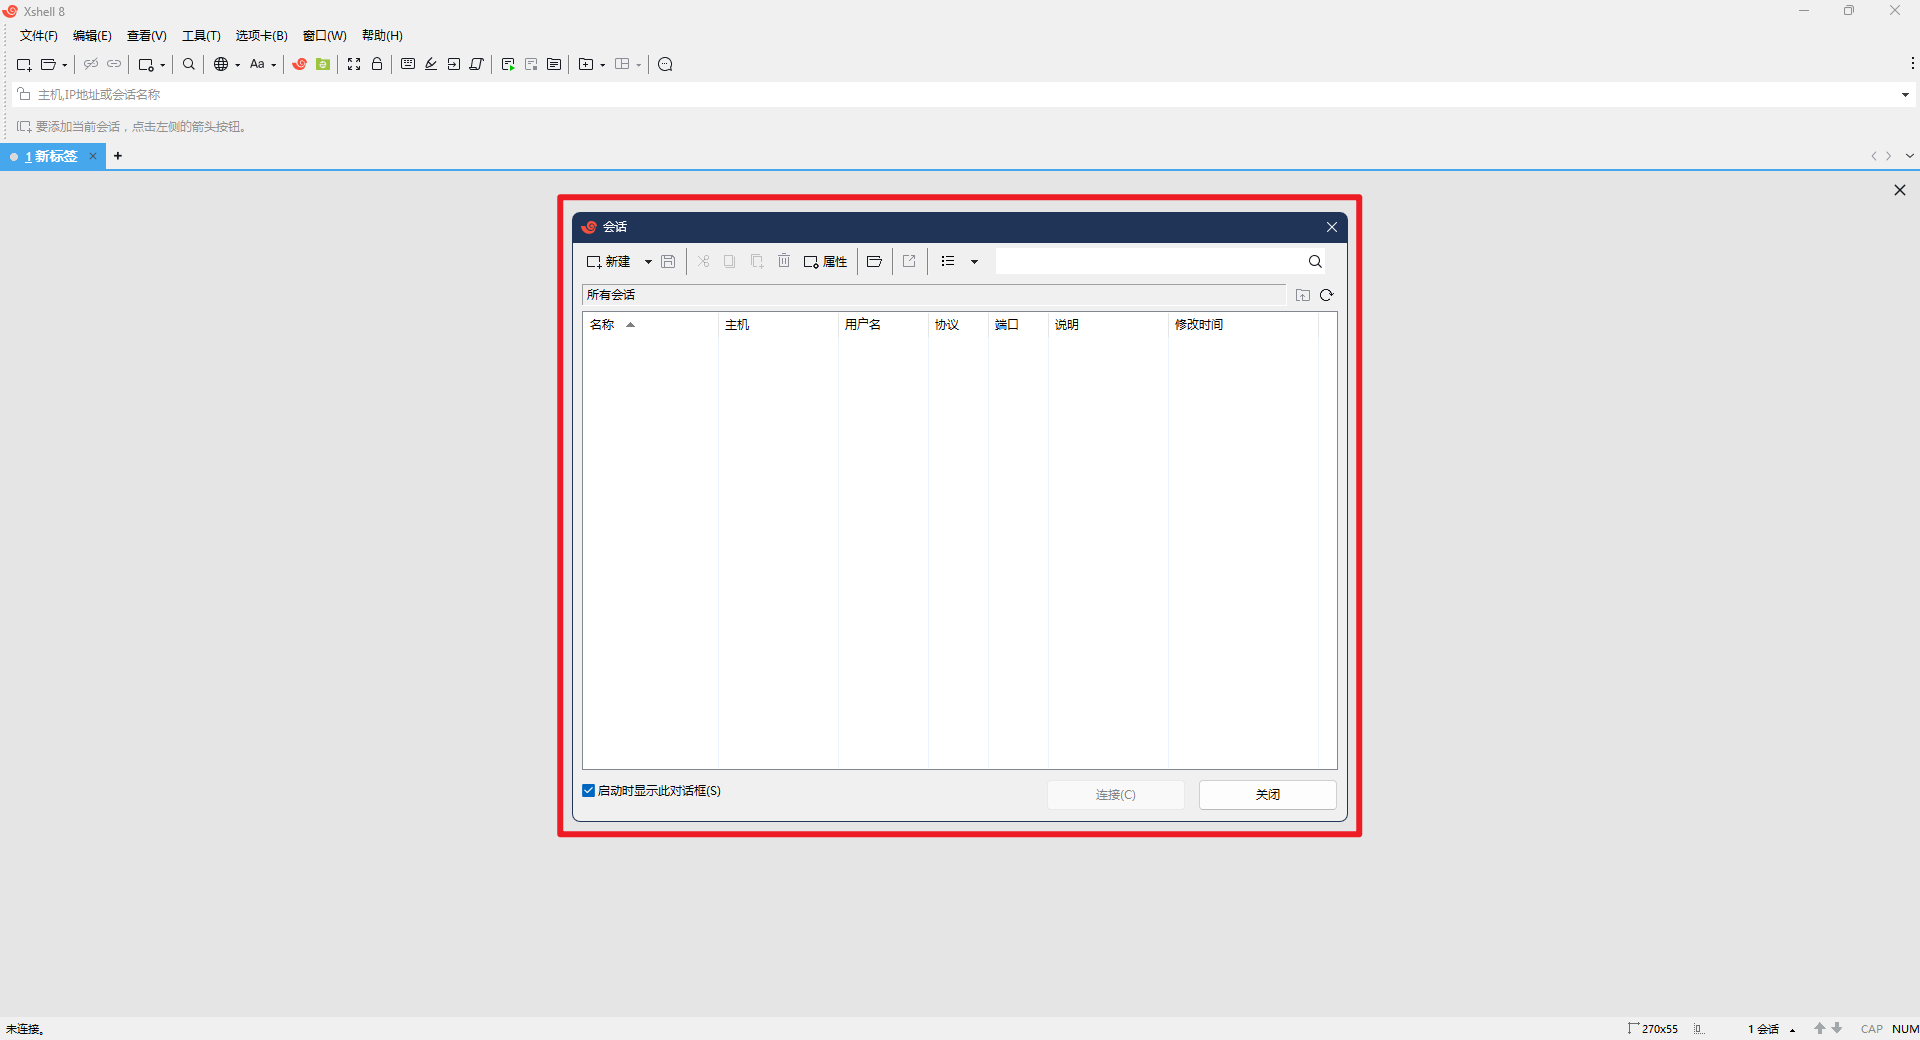Click the session search input field

coord(1150,262)
